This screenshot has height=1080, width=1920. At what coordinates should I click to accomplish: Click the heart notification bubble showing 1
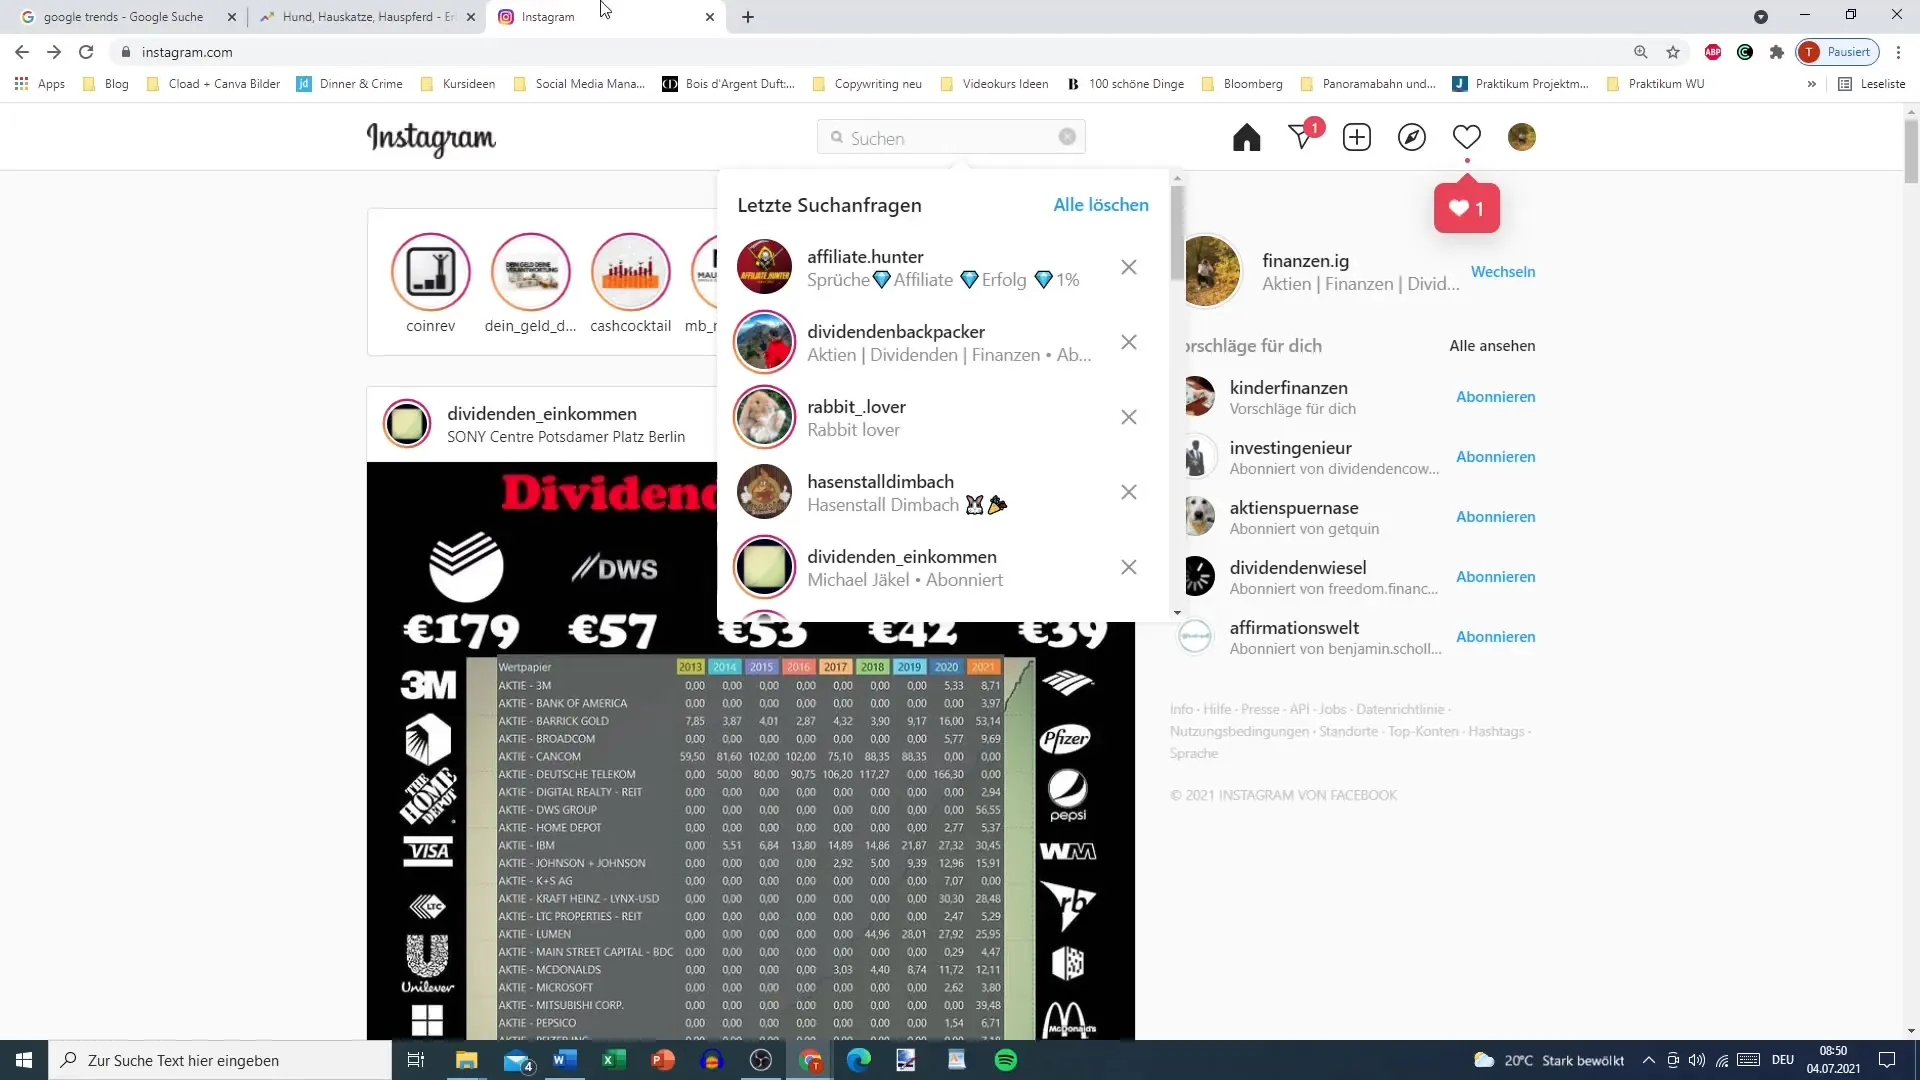tap(1467, 208)
